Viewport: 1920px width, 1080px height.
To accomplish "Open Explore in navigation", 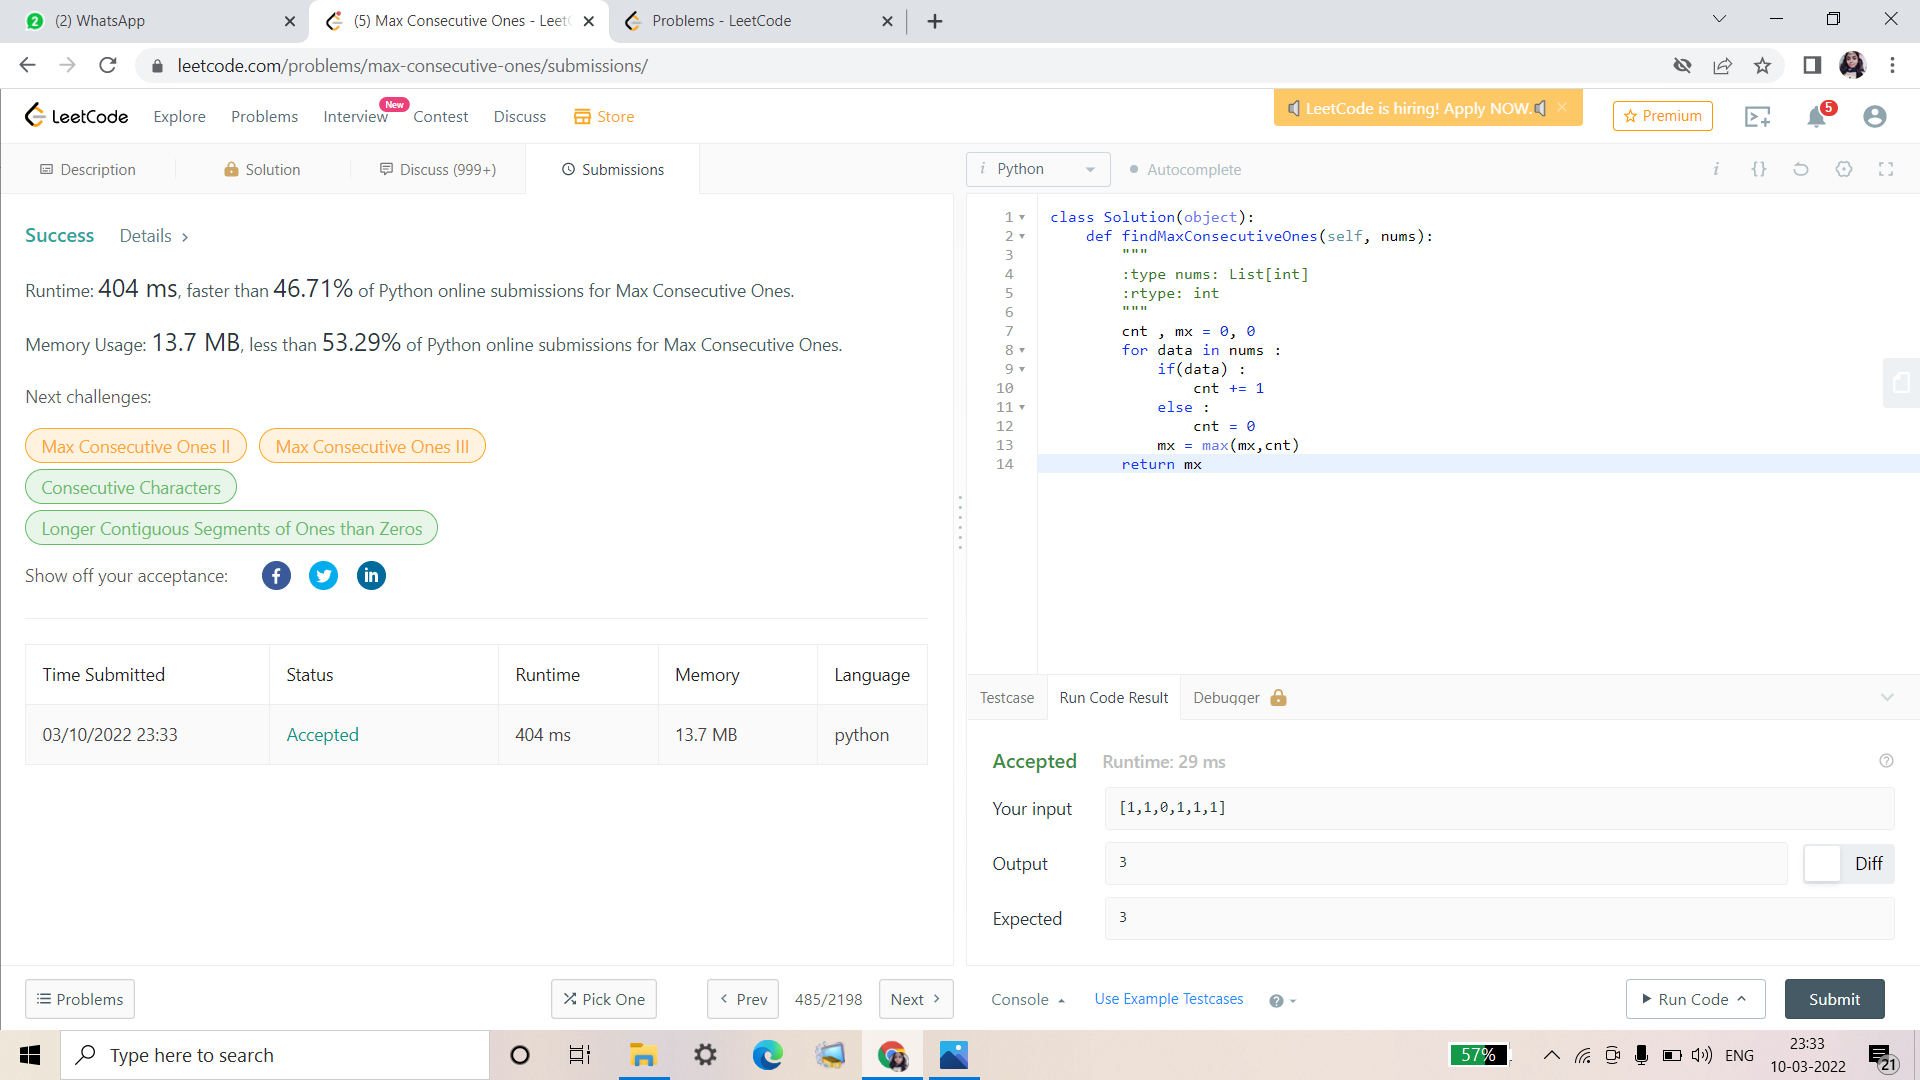I will (x=179, y=116).
